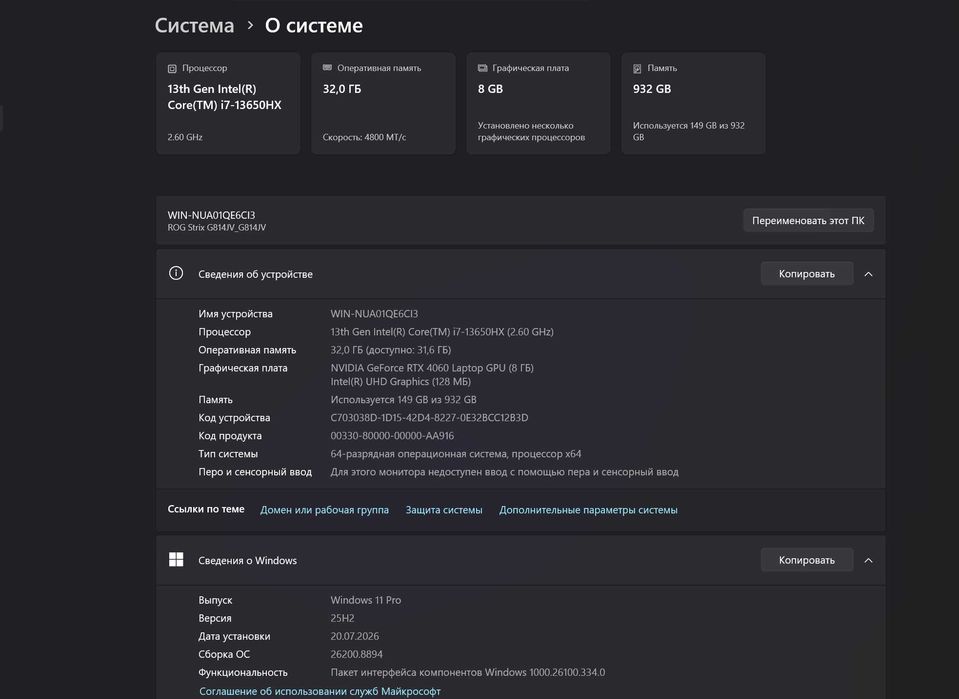This screenshot has width=959, height=699.
Task: Go back to Система breadcrumb
Action: click(x=194, y=26)
